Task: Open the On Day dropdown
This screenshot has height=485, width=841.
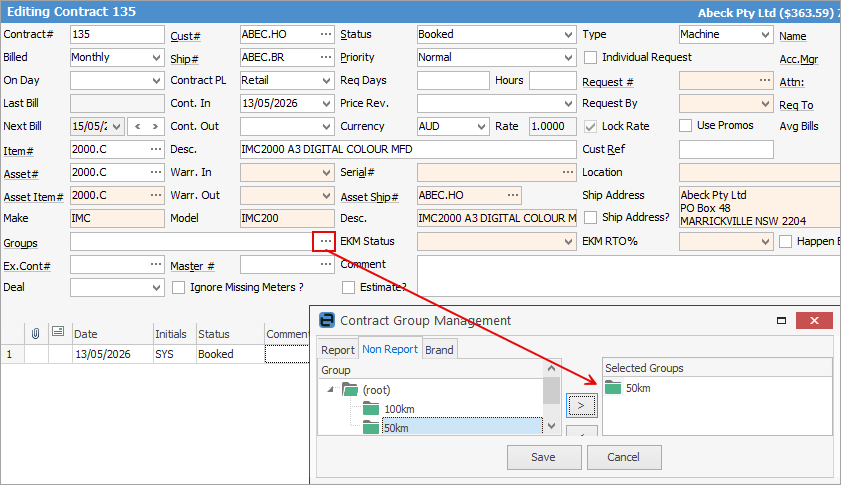Action: pyautogui.click(x=156, y=80)
